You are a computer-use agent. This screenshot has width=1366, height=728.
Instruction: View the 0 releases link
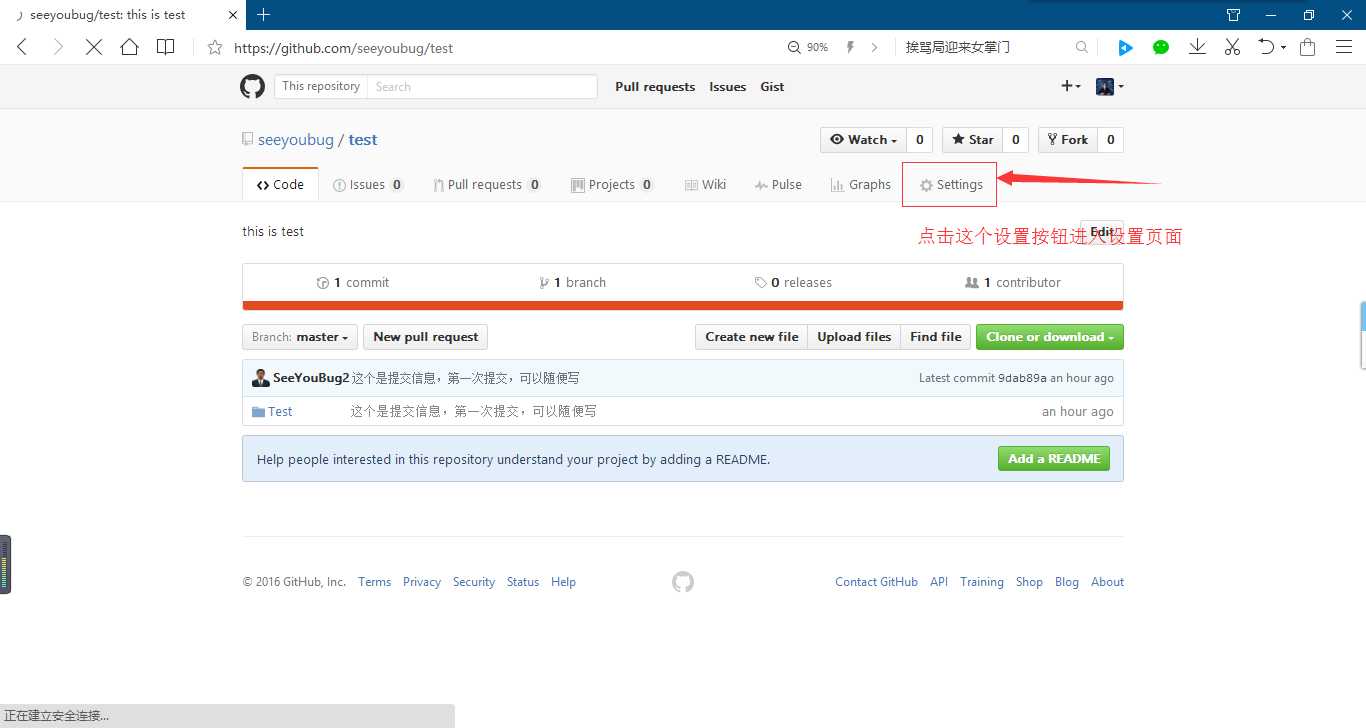tap(794, 283)
